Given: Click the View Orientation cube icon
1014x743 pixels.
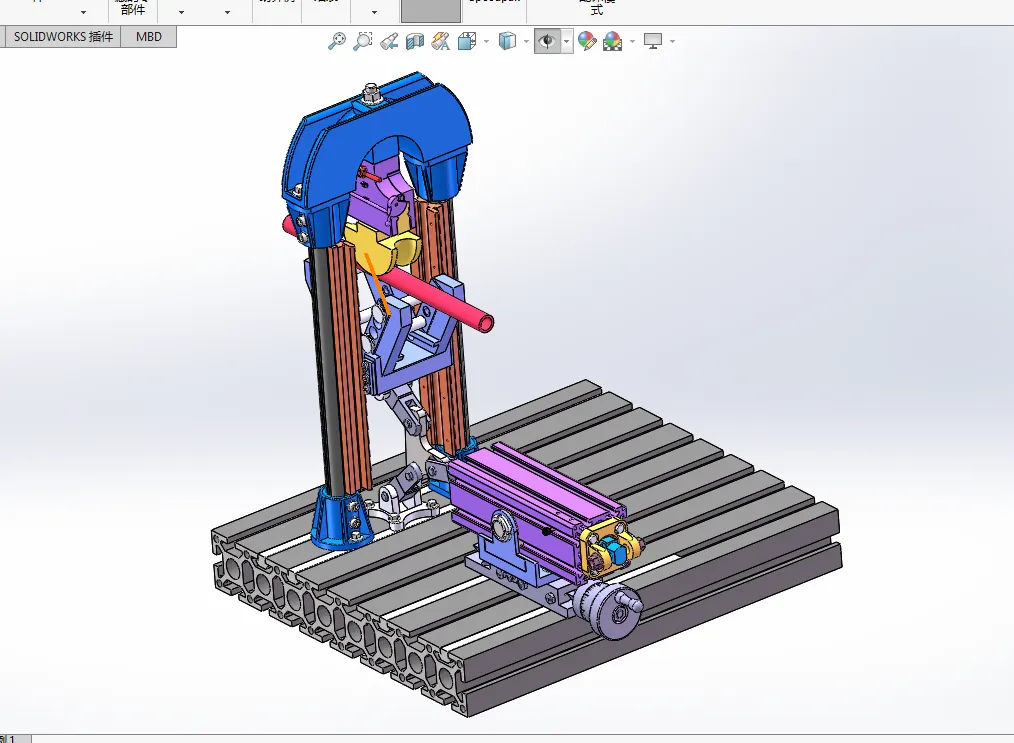Looking at the screenshot, I should (467, 41).
